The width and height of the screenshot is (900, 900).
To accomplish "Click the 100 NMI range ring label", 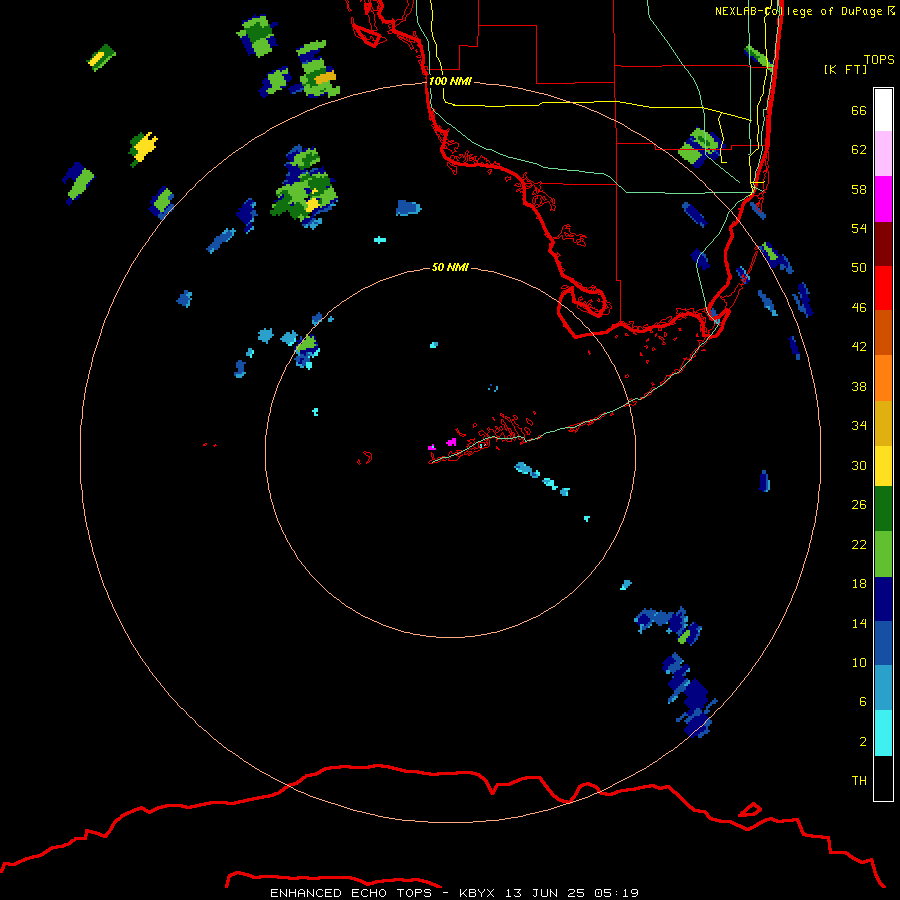I will tap(450, 82).
